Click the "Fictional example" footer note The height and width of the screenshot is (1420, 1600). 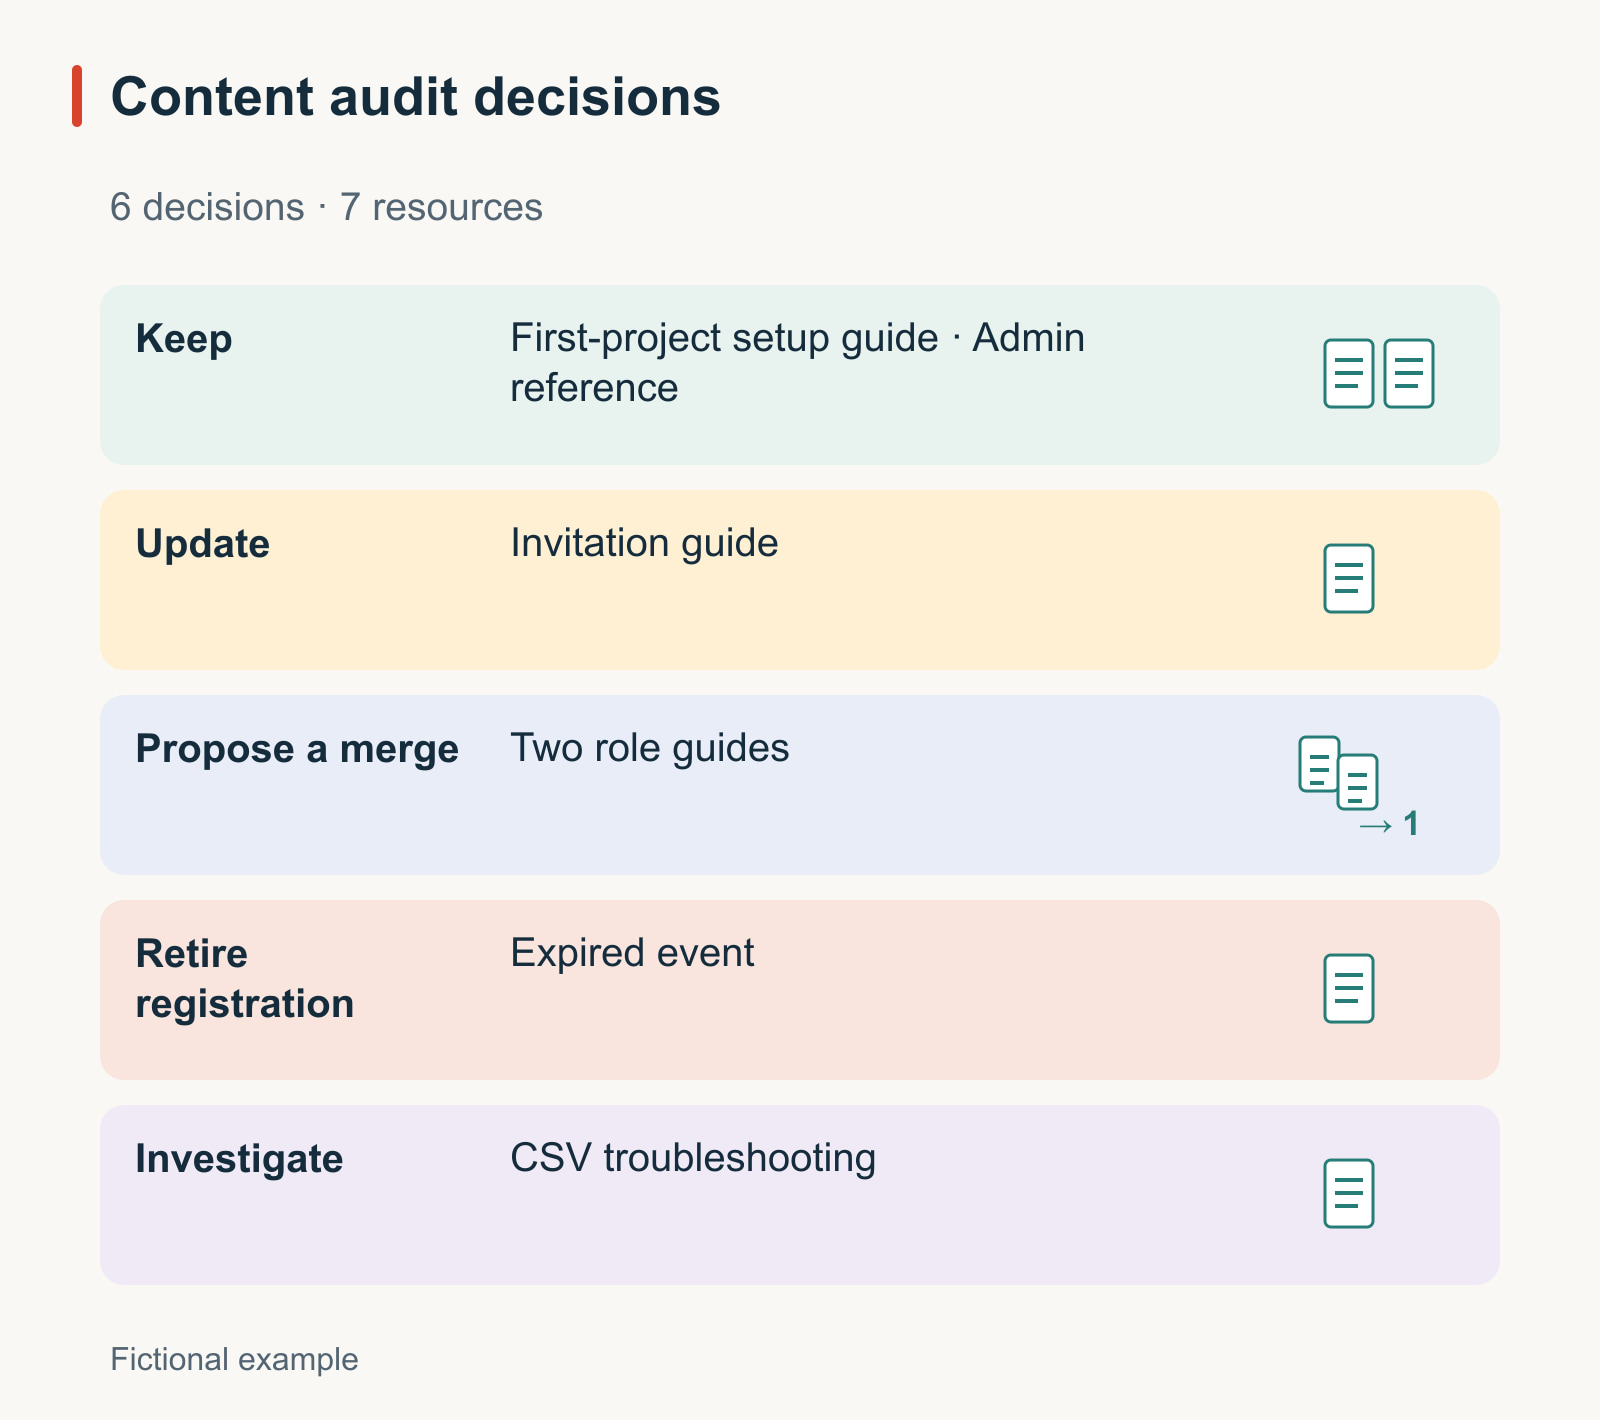point(234,1360)
